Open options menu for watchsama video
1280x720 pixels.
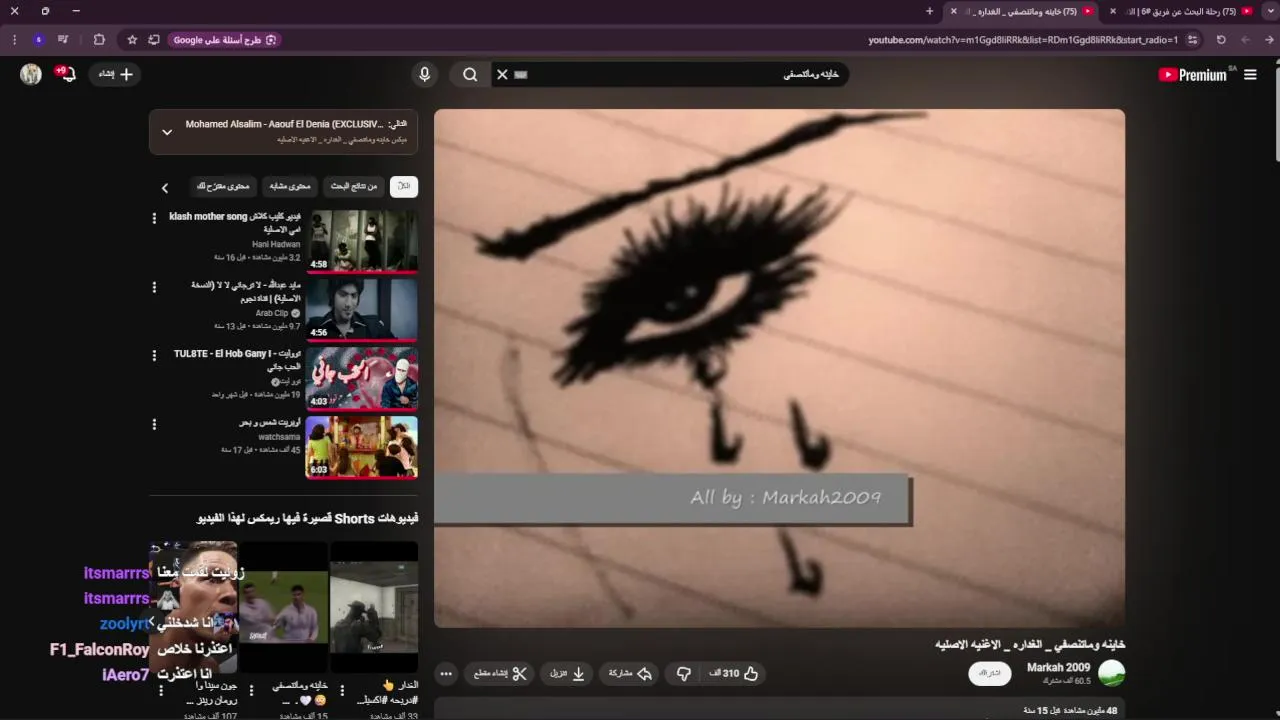[x=154, y=424]
